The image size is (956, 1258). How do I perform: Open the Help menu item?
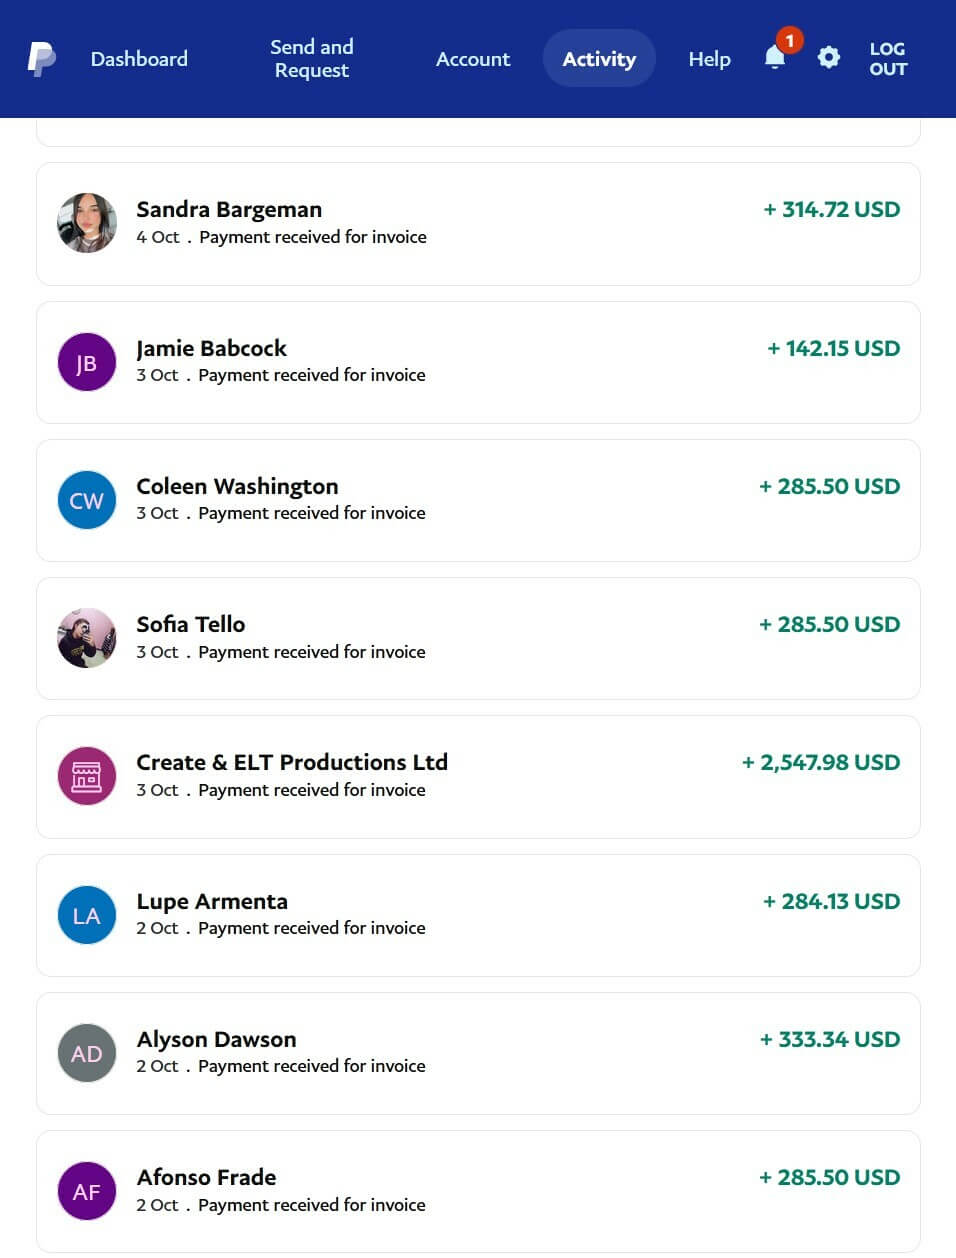click(x=709, y=59)
